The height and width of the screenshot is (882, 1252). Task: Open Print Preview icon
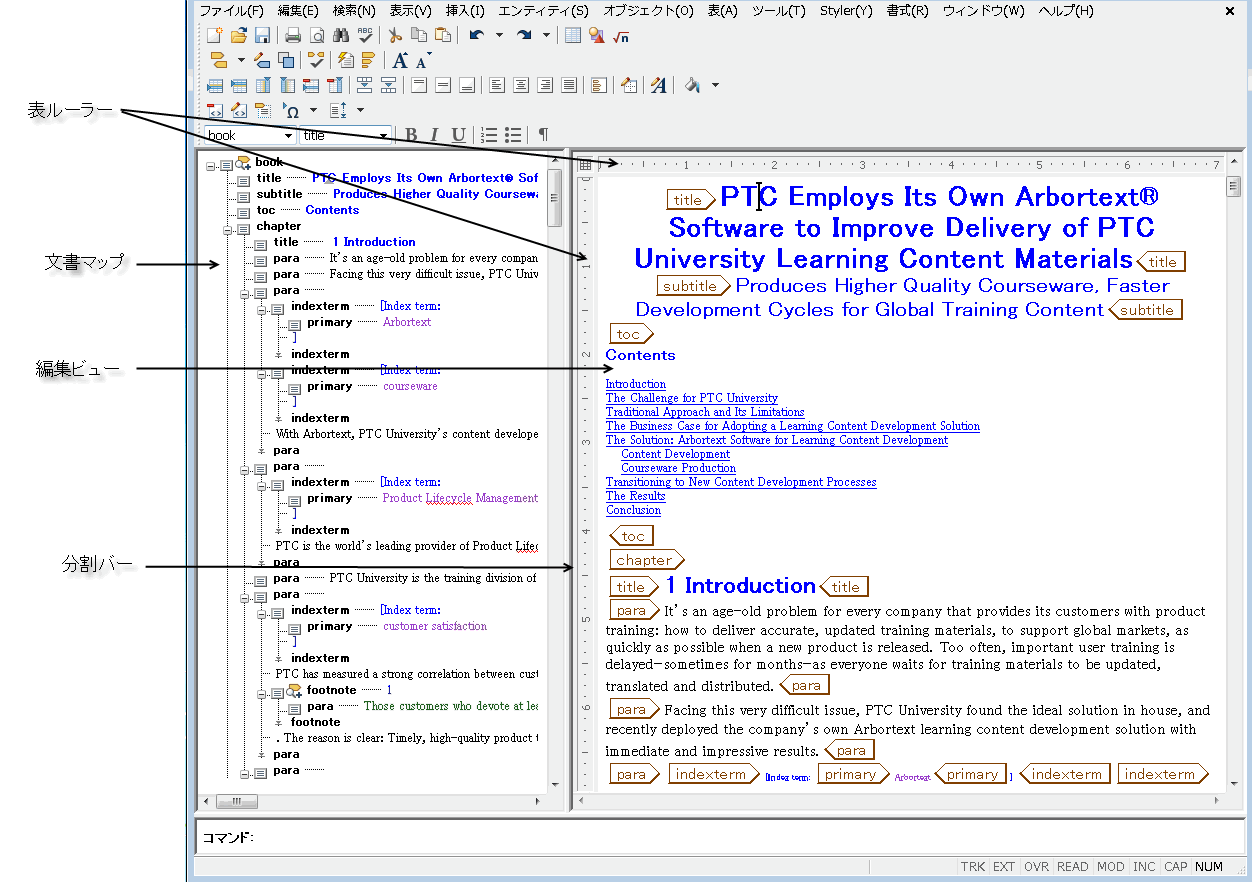(316, 35)
